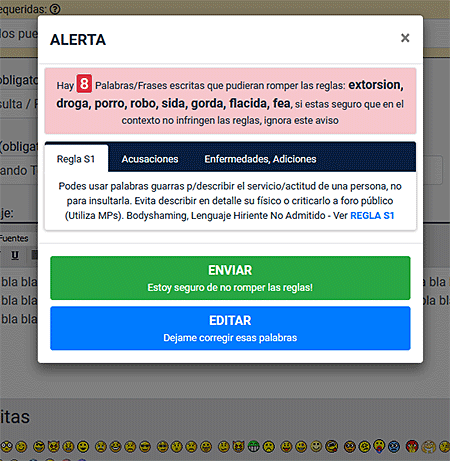Click the pink warning message box
Viewport: 450px width, 461px height.
[230, 101]
